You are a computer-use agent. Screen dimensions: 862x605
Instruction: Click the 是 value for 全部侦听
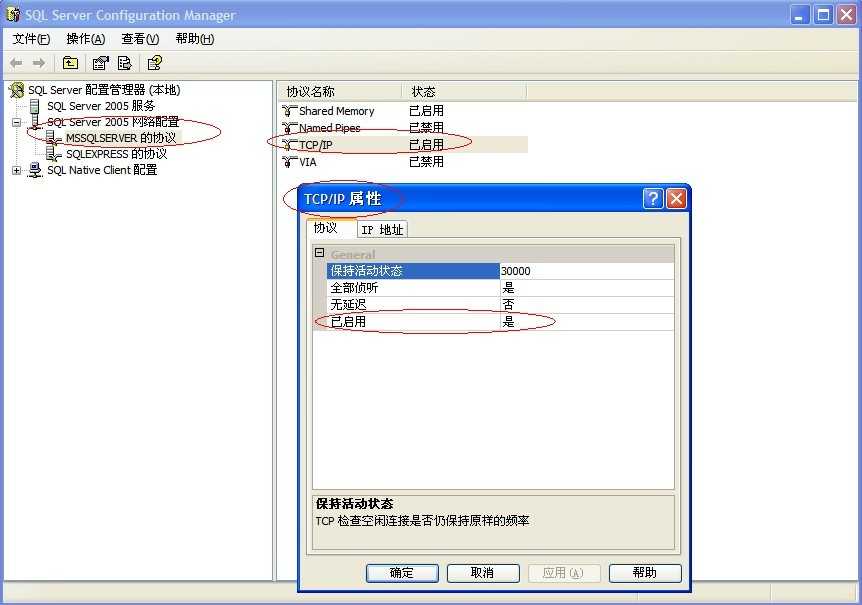tap(587, 288)
